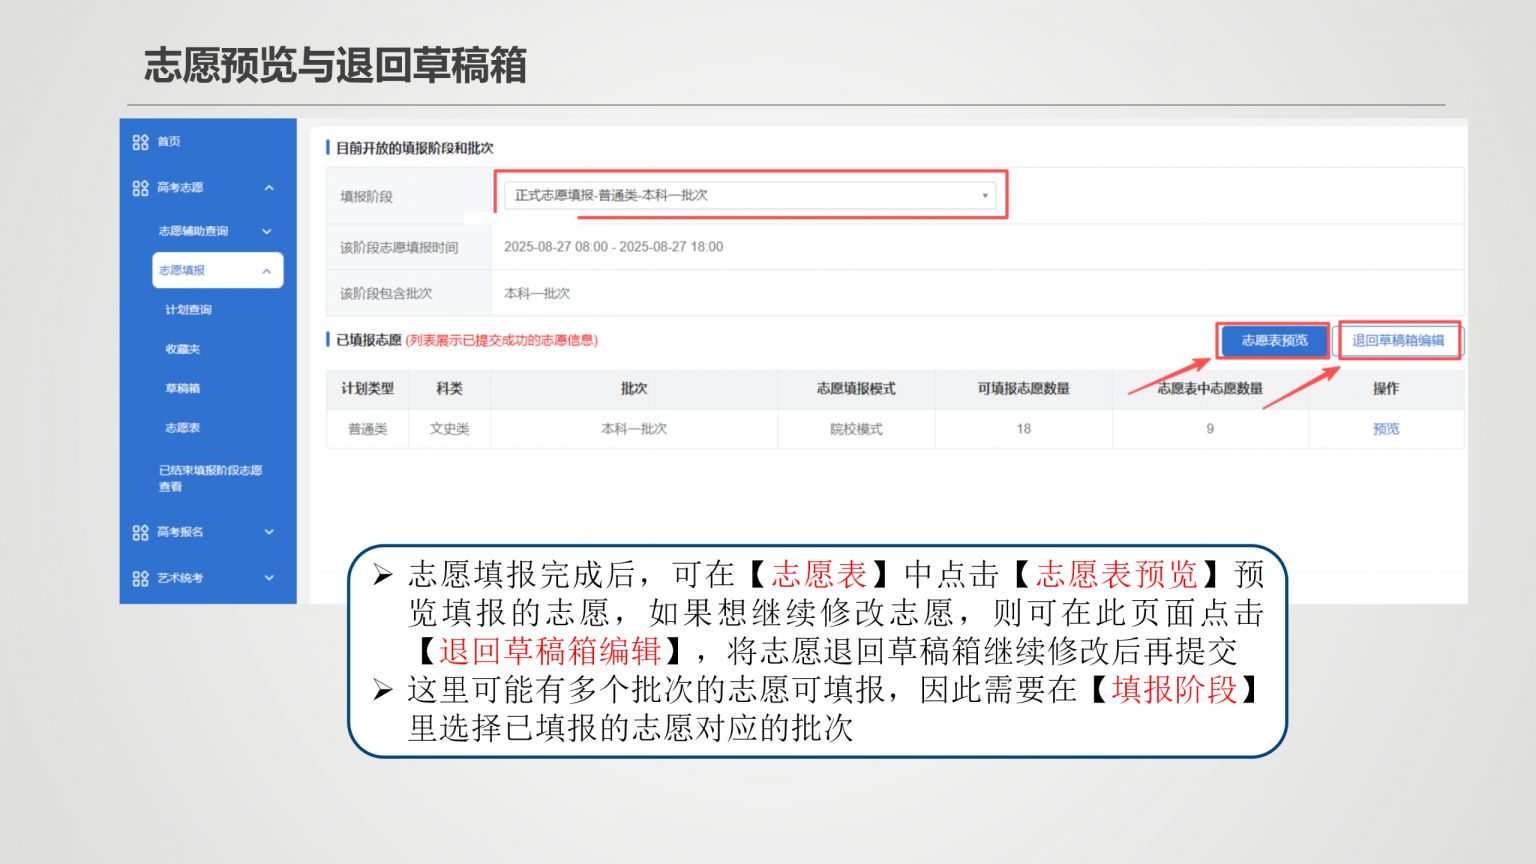Click the 可填报志愿数量 column header

pos(1023,389)
